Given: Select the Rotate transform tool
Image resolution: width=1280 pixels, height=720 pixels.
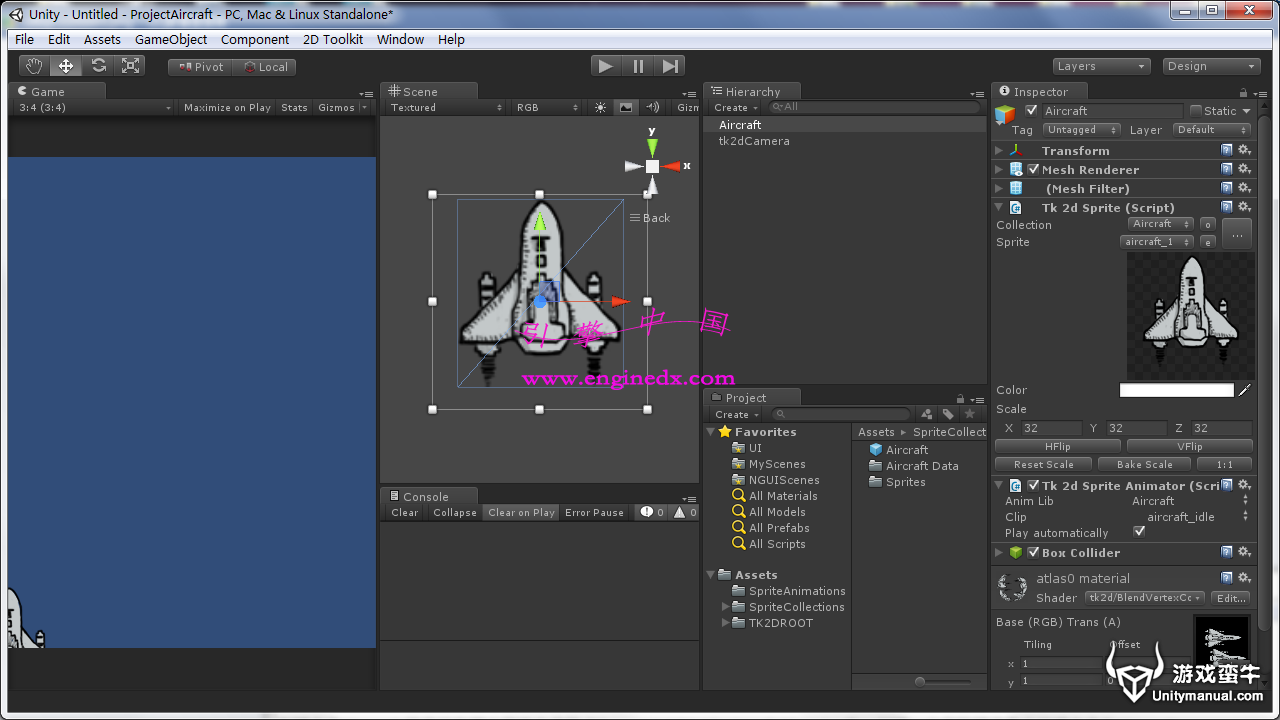Looking at the screenshot, I should [98, 66].
